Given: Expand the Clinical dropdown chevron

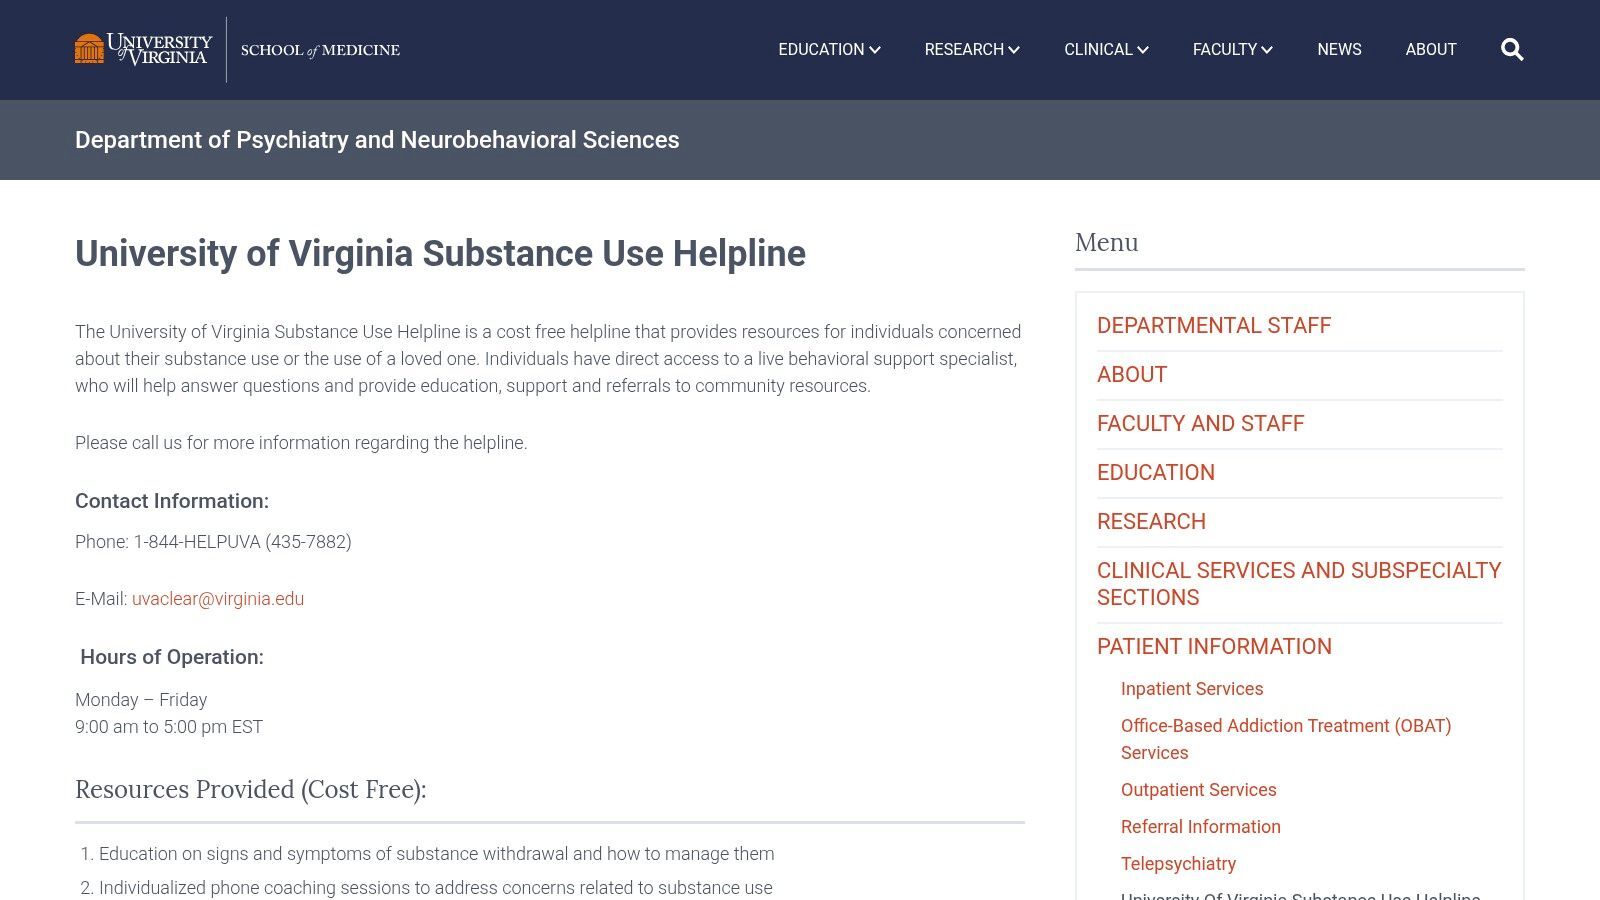Looking at the screenshot, I should (1143, 50).
